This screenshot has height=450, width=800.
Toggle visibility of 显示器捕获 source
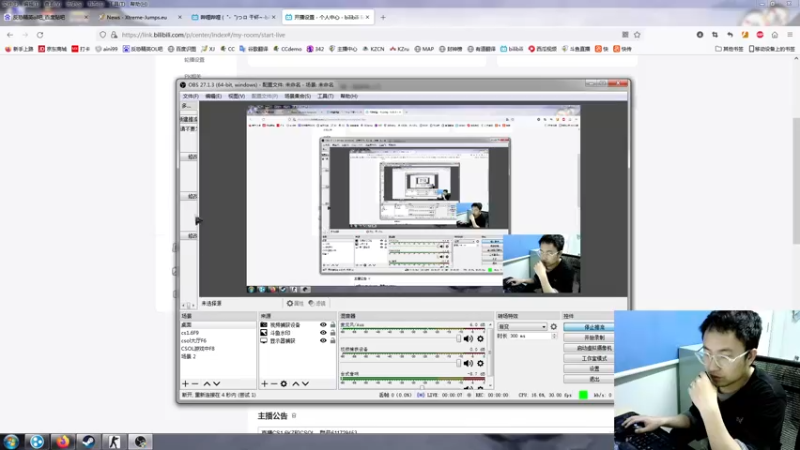(x=323, y=341)
